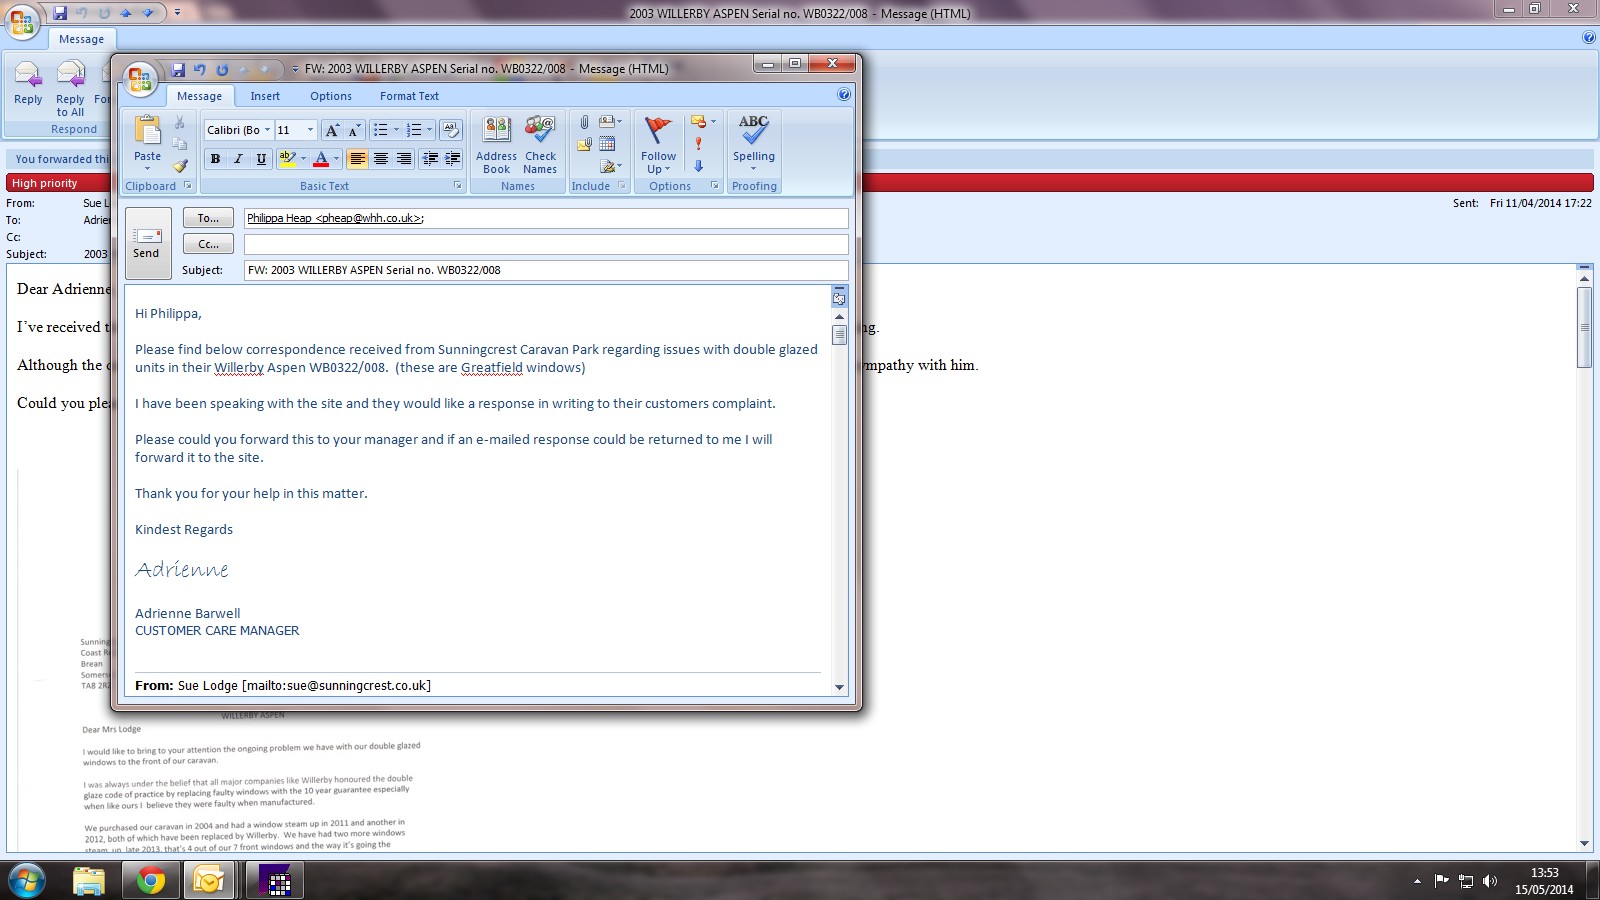The height and width of the screenshot is (900, 1600).
Task: Expand the font size dropdown
Action: click(310, 130)
